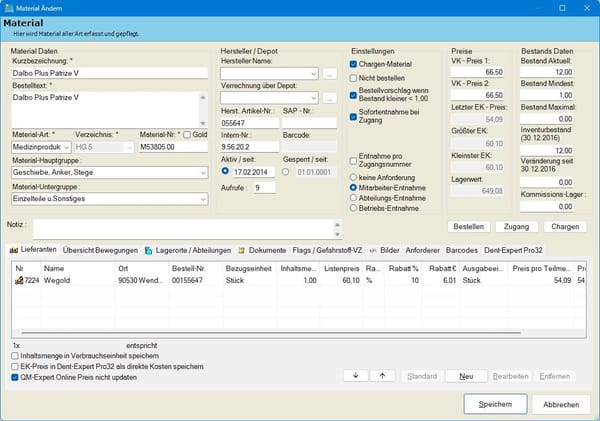The image size is (600, 421).
Task: Toggle QM-Expert Online Preis nicht updaten
Action: coord(15,377)
